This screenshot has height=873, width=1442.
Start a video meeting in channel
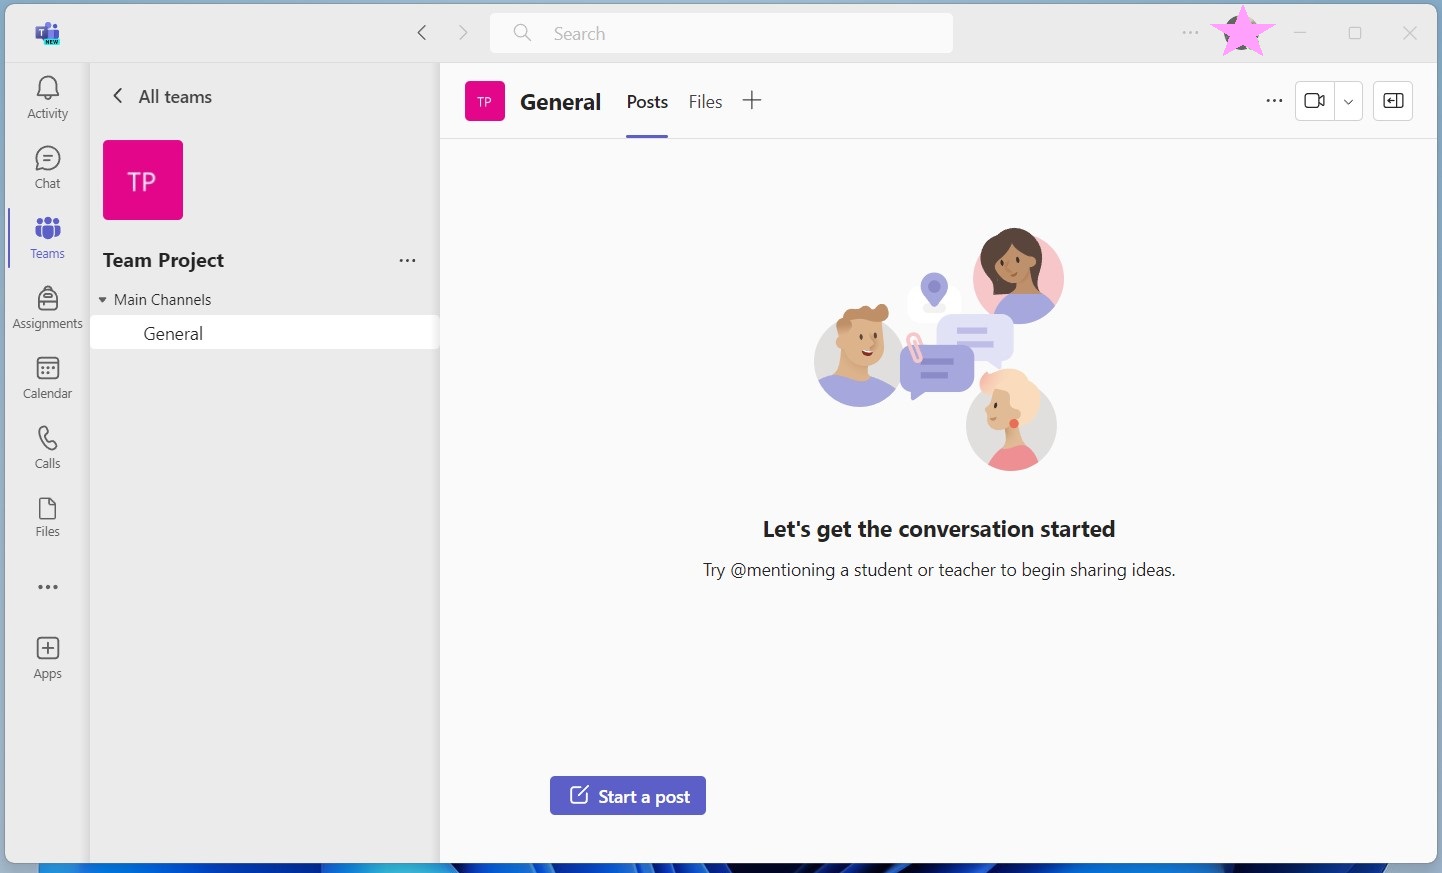[x=1314, y=101]
